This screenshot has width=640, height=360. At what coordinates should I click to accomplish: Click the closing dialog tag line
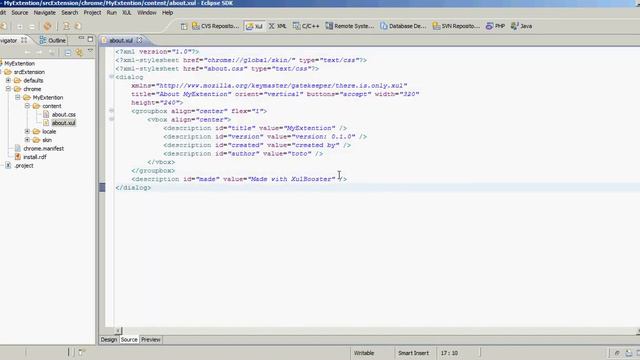pos(133,188)
